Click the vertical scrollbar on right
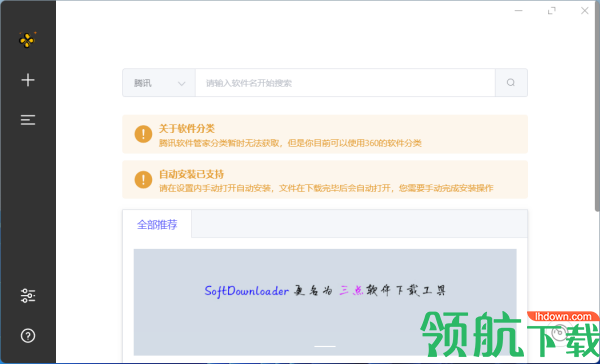Image resolution: width=600 pixels, height=364 pixels. pos(597,105)
